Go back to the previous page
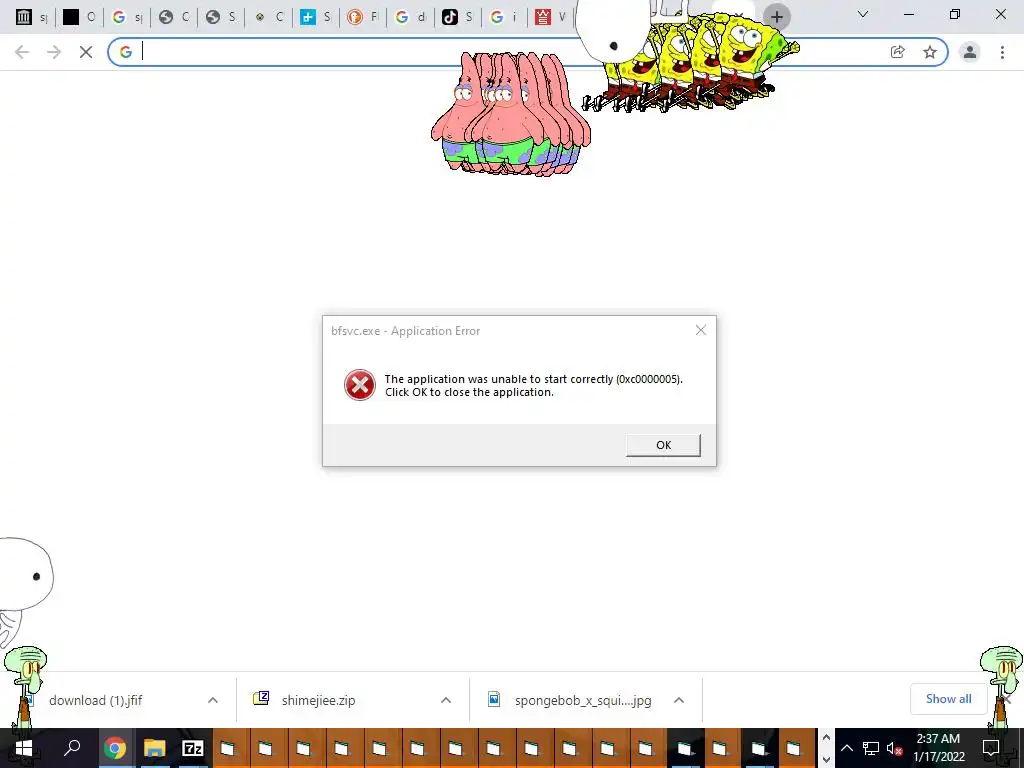The image size is (1024, 768). (x=22, y=52)
